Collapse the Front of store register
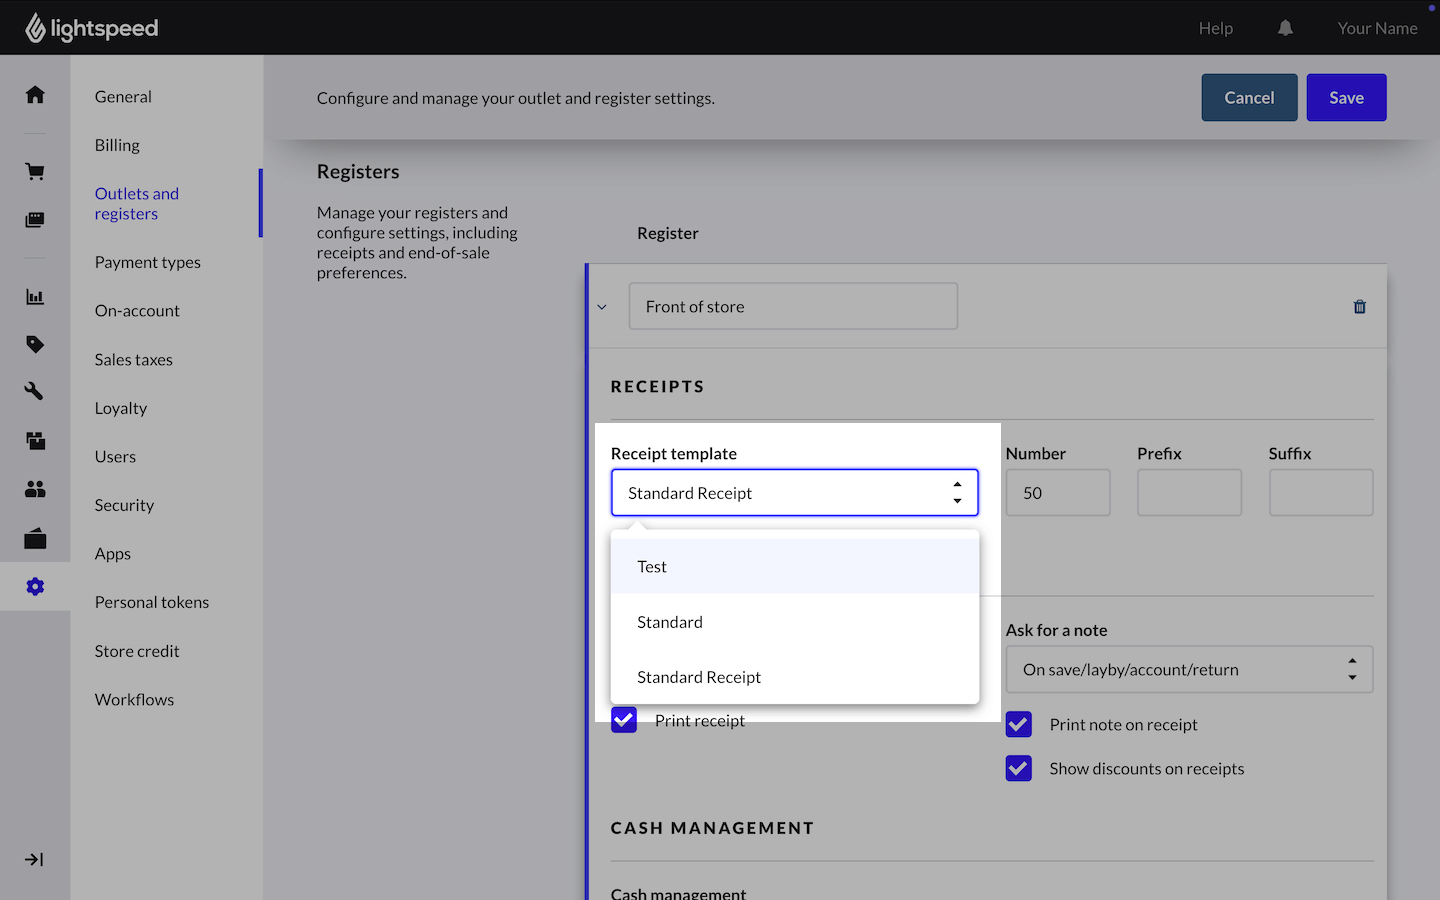 pos(602,307)
